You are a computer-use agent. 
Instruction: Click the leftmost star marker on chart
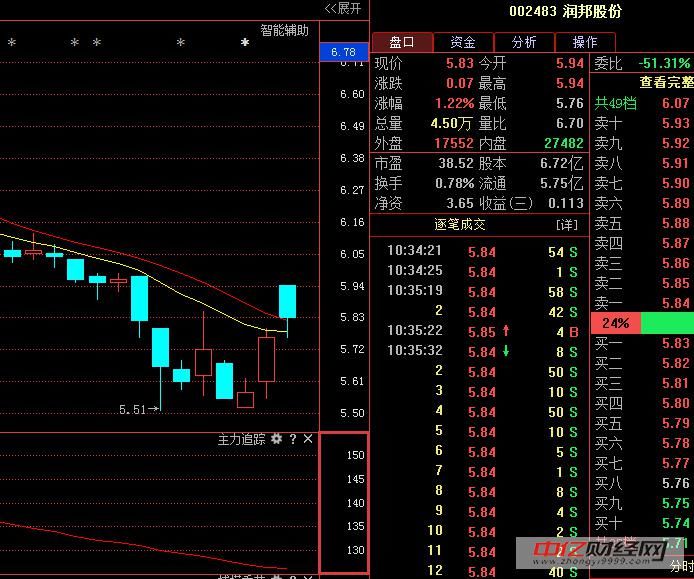point(11,43)
